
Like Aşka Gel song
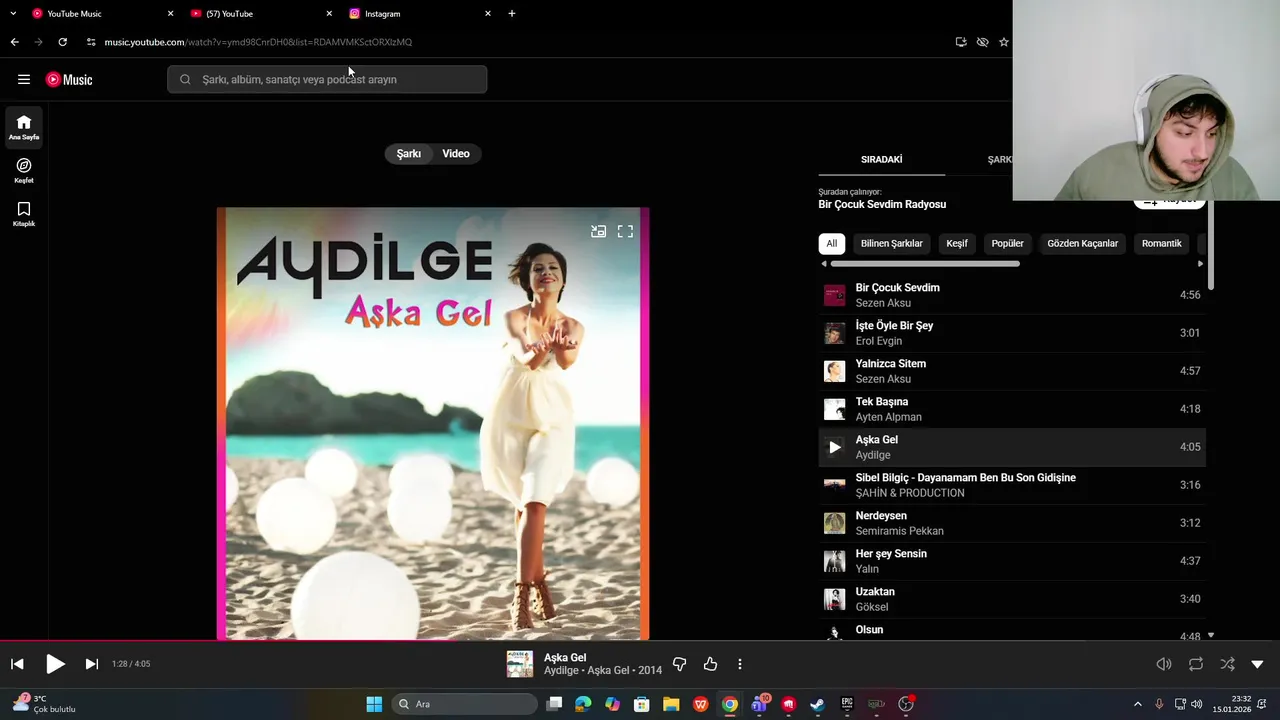click(x=710, y=664)
